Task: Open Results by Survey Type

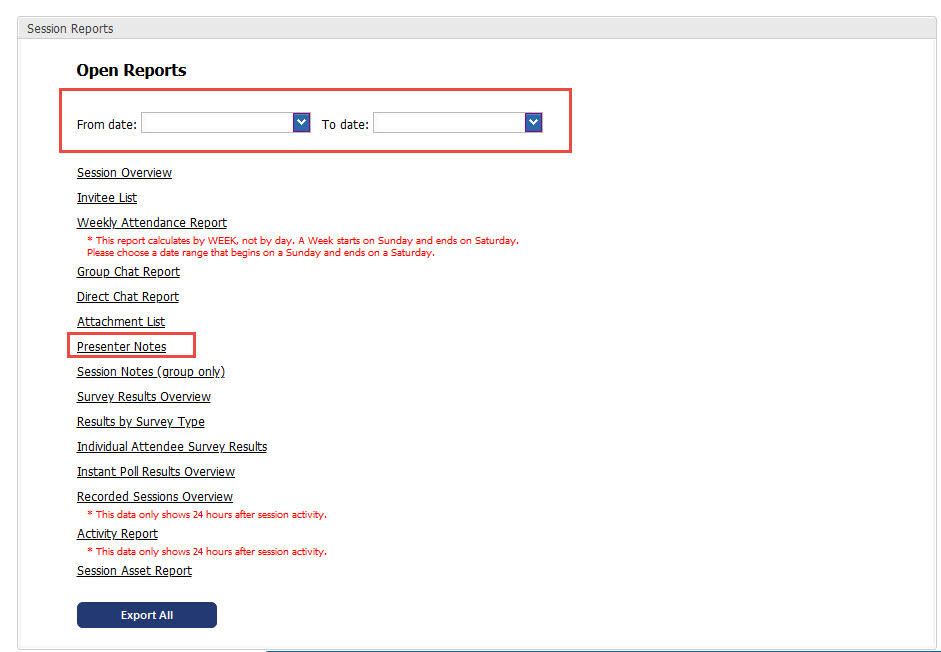Action: (141, 422)
